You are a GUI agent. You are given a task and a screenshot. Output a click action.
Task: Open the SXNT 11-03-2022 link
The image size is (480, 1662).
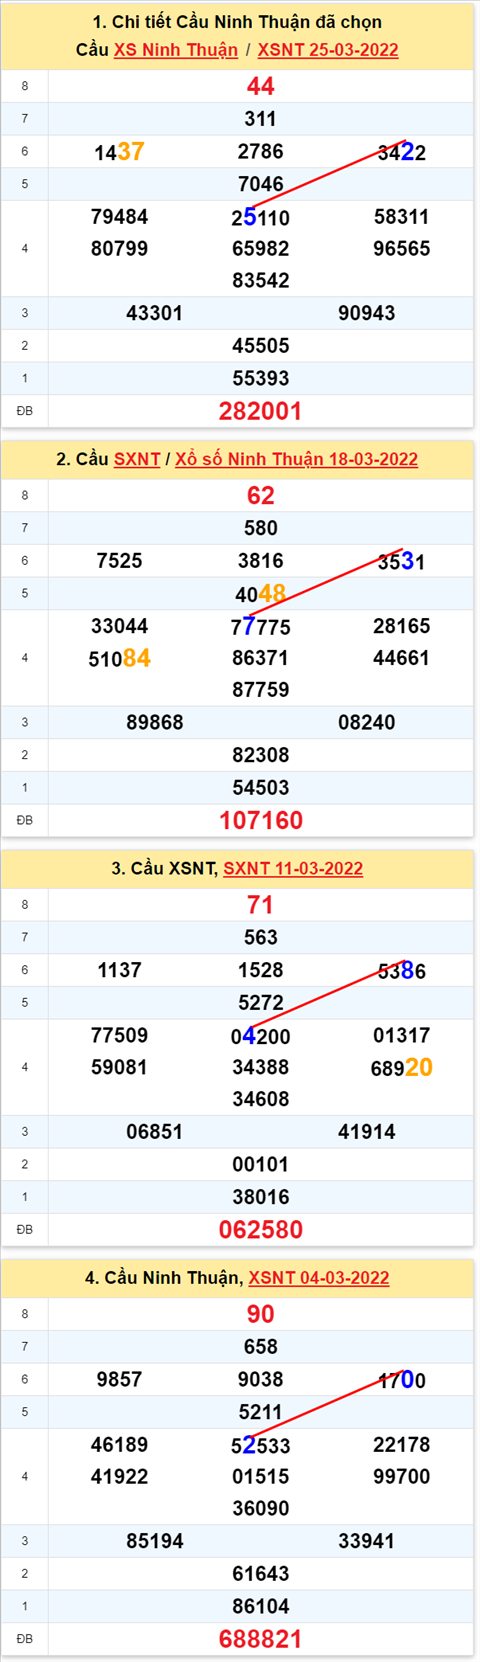click(293, 868)
